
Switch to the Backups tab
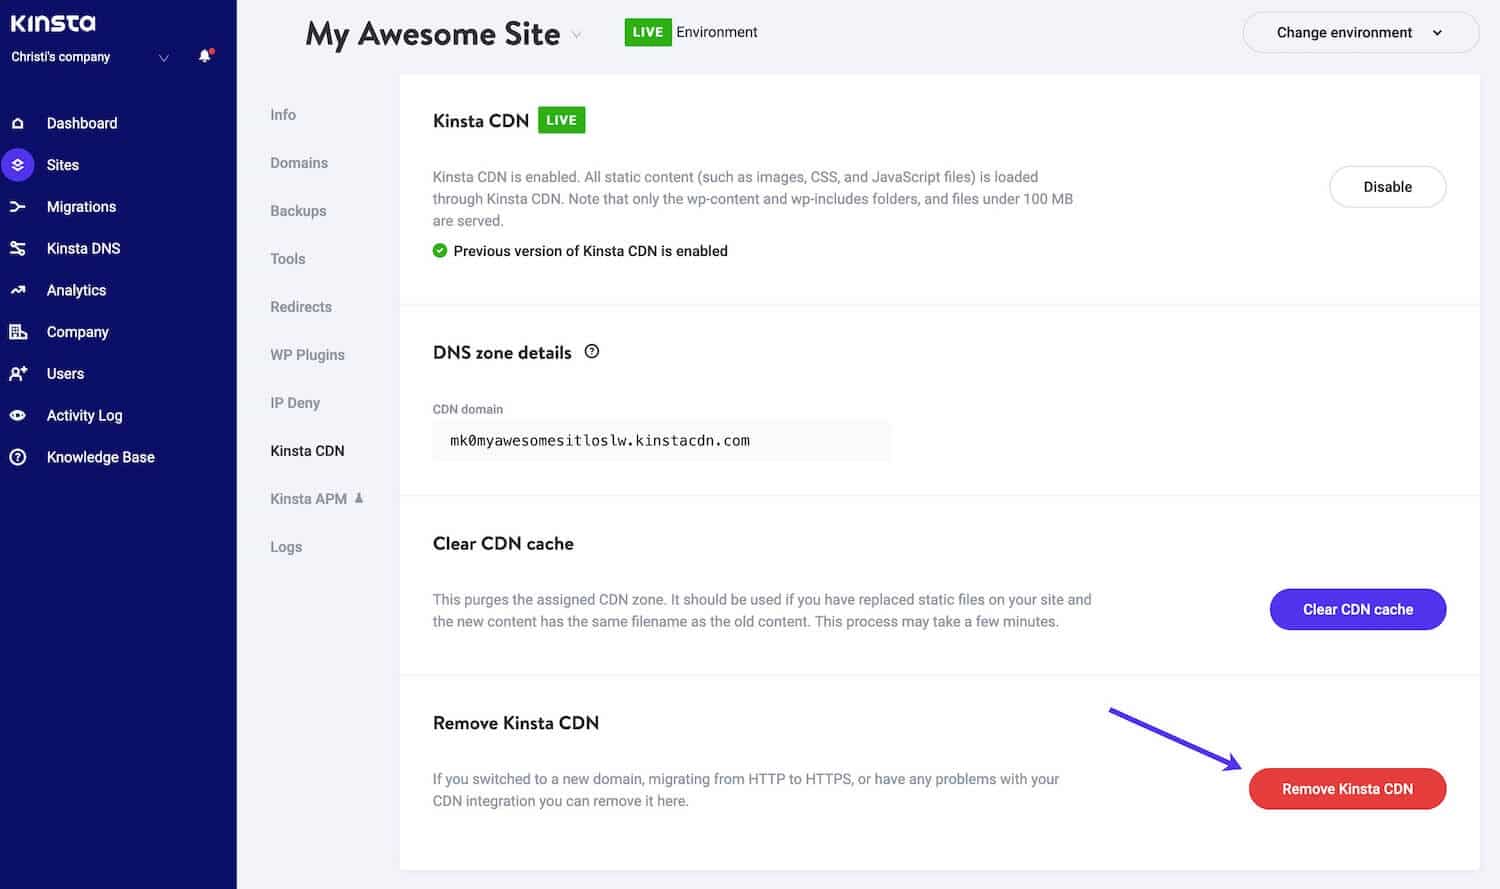click(x=298, y=211)
